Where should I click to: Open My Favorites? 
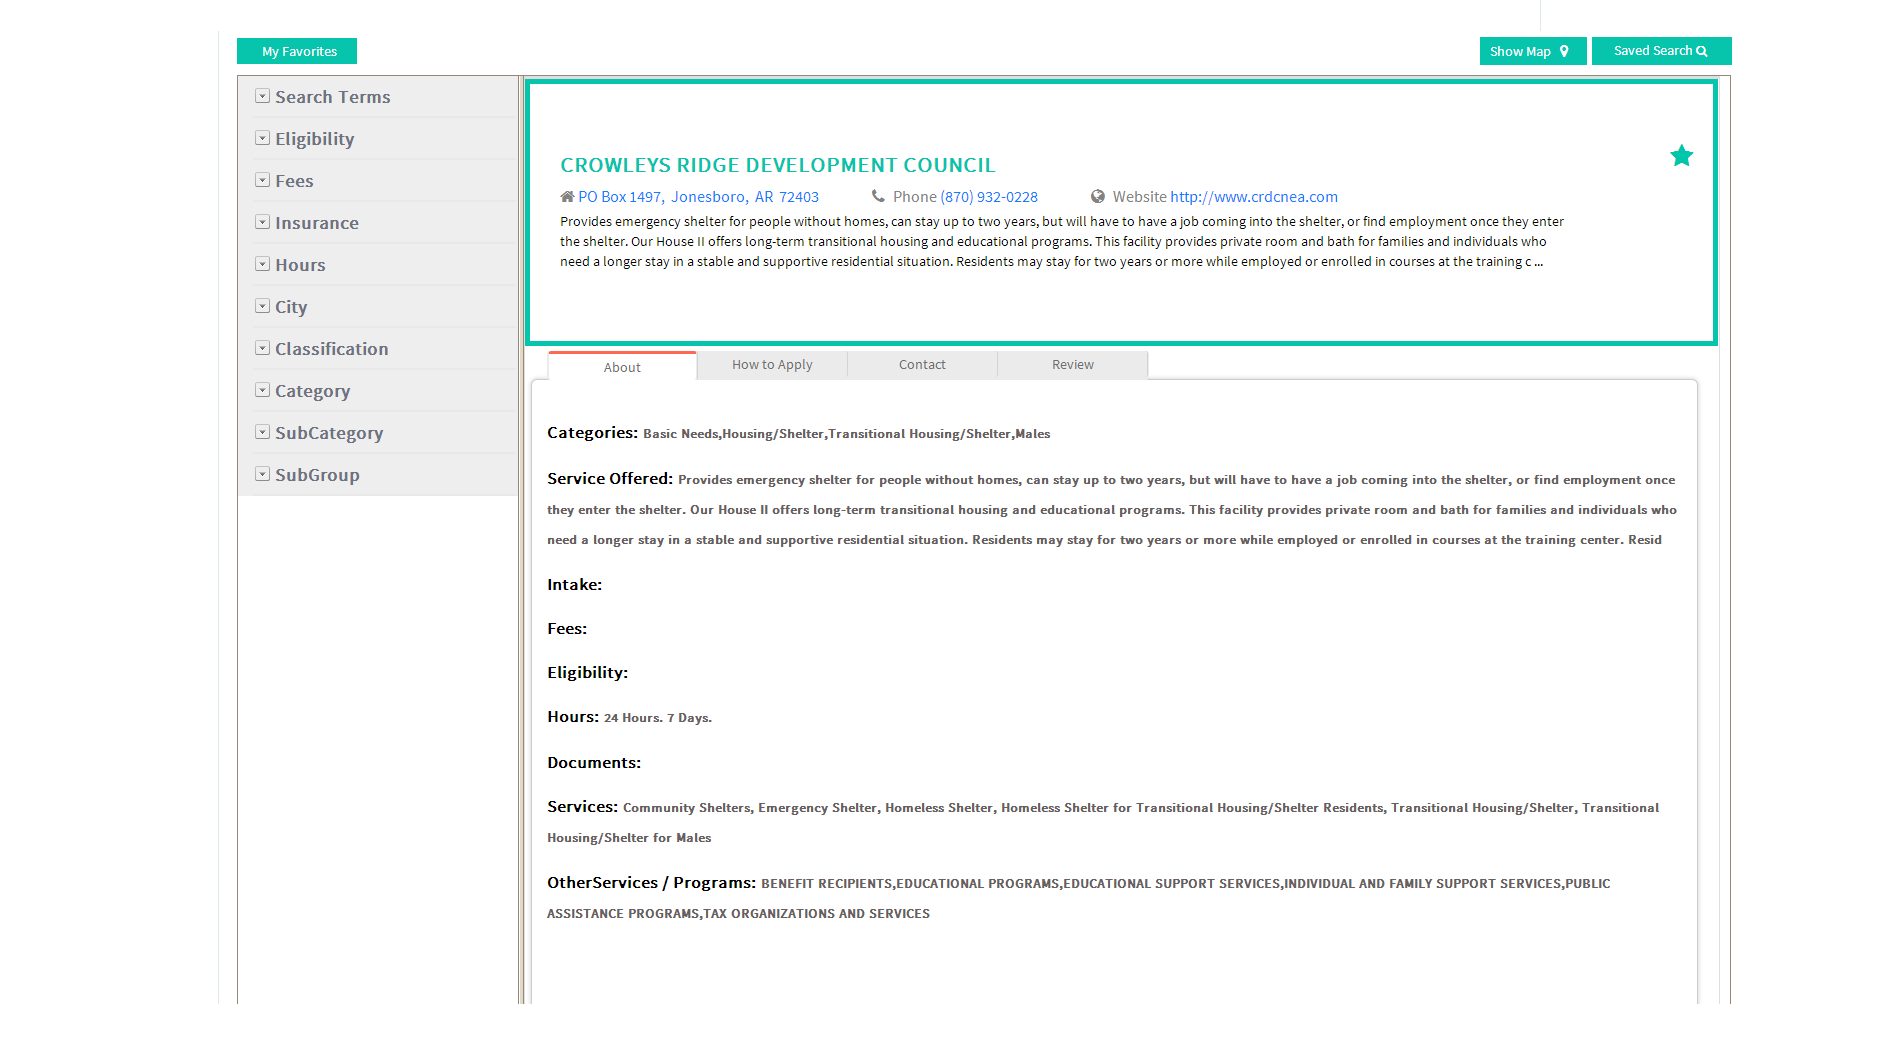click(x=297, y=51)
